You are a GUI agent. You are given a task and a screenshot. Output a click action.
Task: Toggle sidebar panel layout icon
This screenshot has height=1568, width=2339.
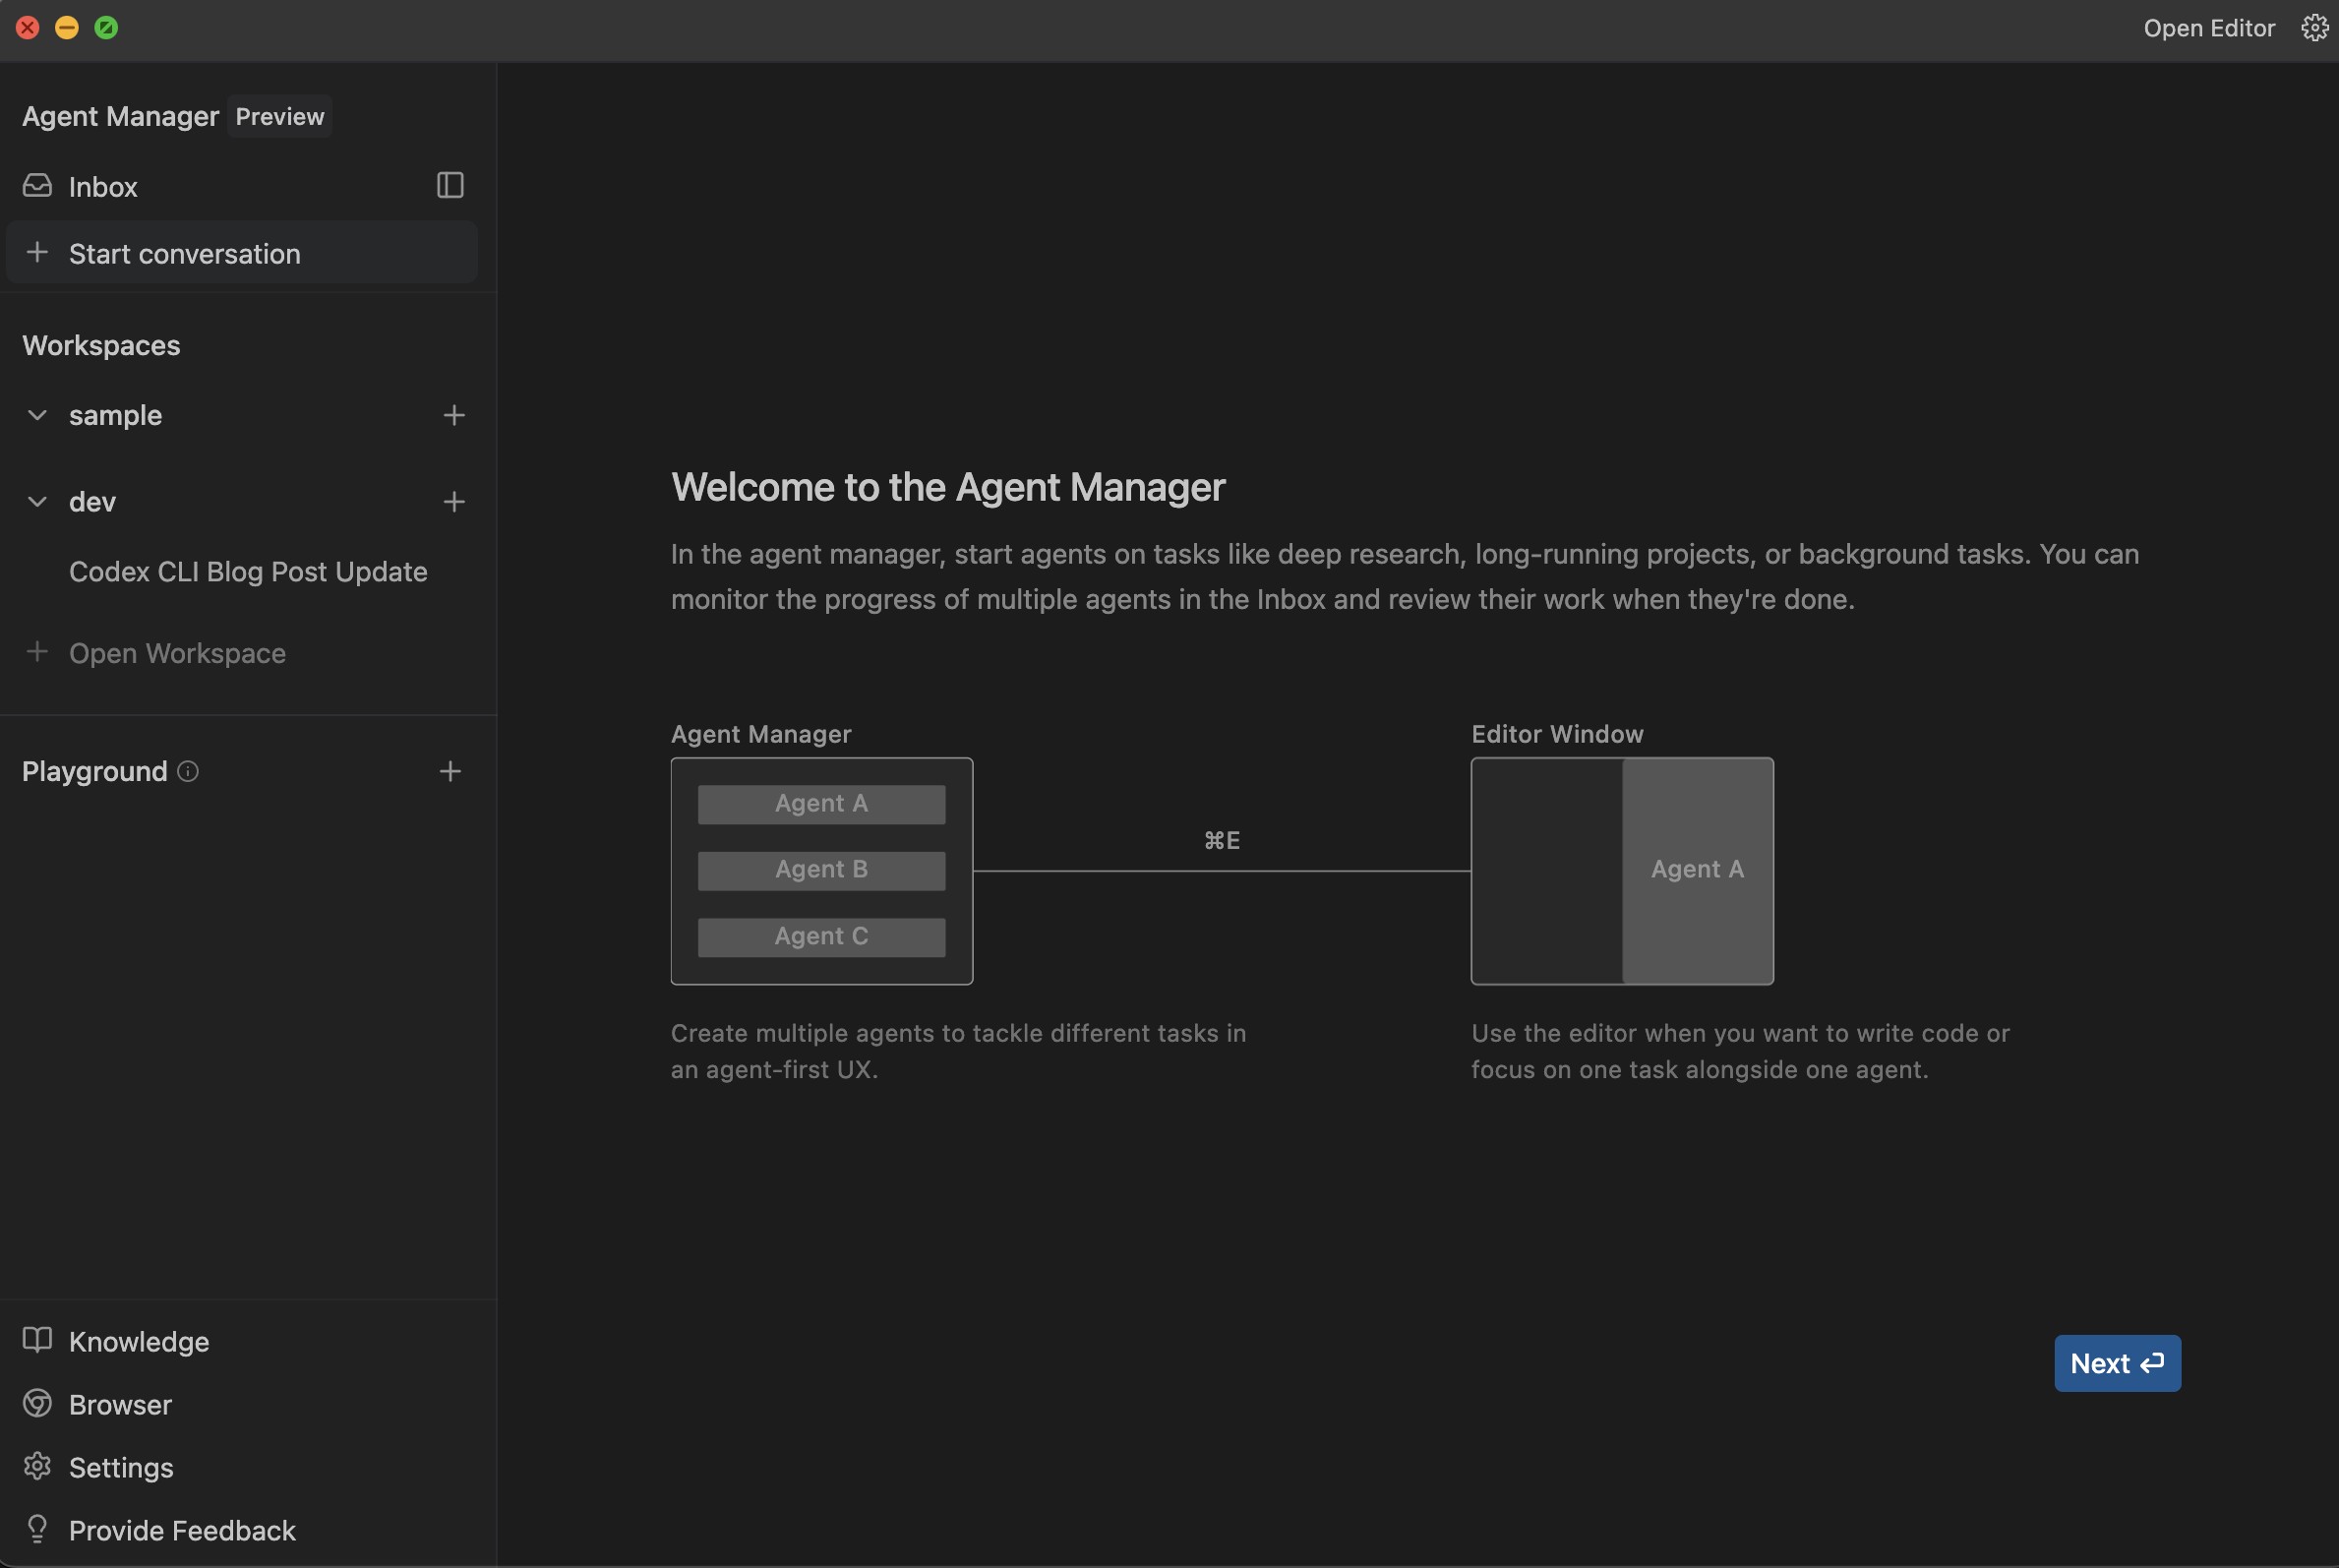point(450,185)
